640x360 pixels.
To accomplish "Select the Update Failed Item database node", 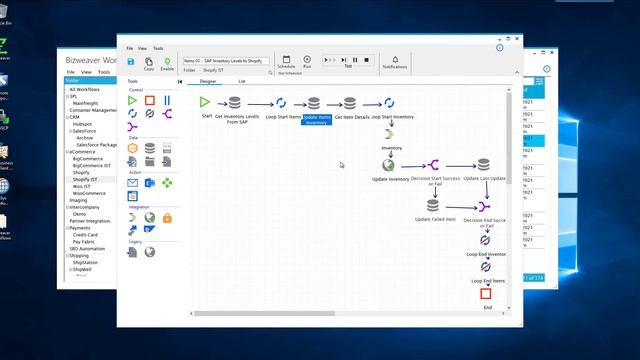I will (433, 205).
